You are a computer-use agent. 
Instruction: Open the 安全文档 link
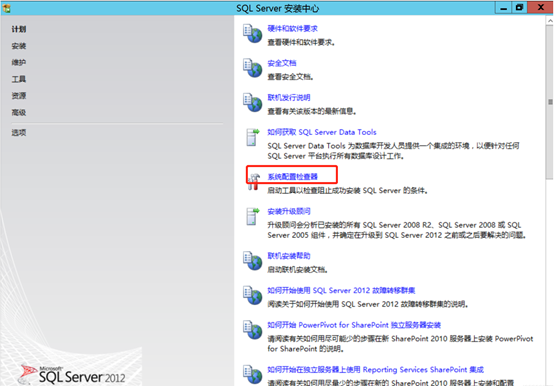coord(282,63)
